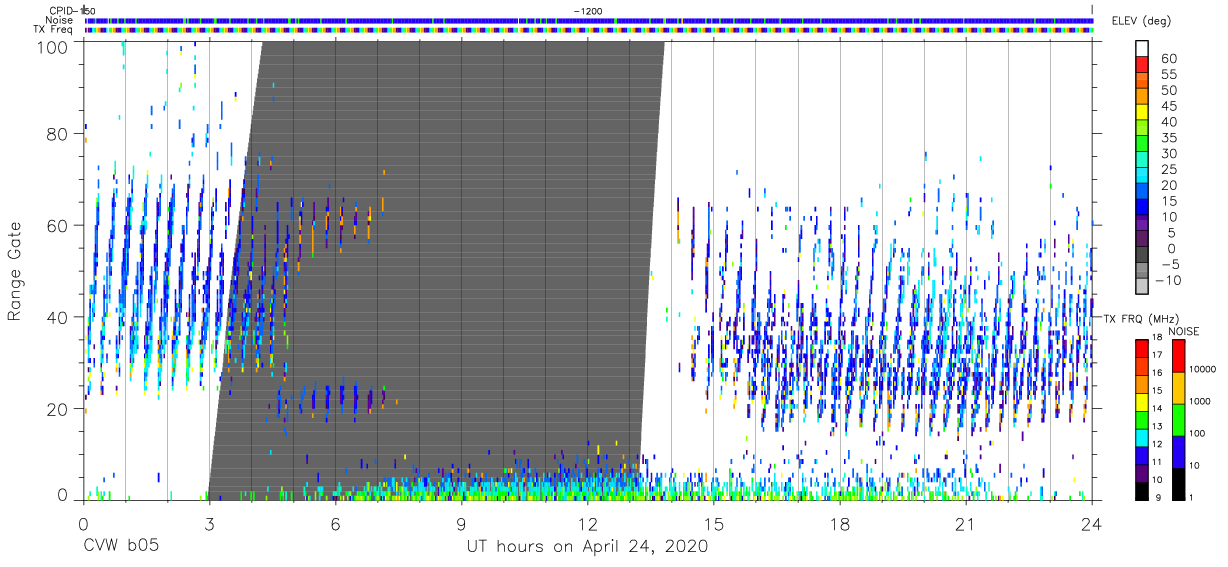
Task: Click the '9' hour tick on UT axis
Action: (462, 523)
